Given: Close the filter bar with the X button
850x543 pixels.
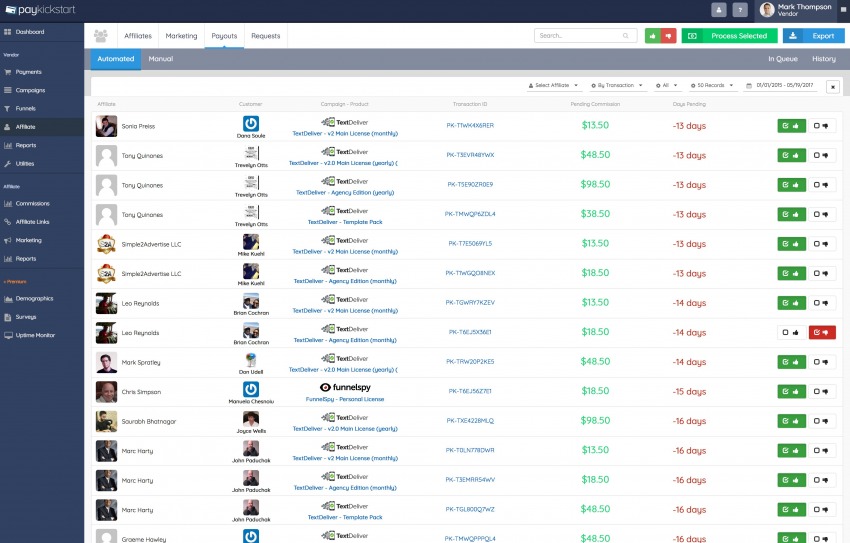Looking at the screenshot, I should click(x=833, y=86).
